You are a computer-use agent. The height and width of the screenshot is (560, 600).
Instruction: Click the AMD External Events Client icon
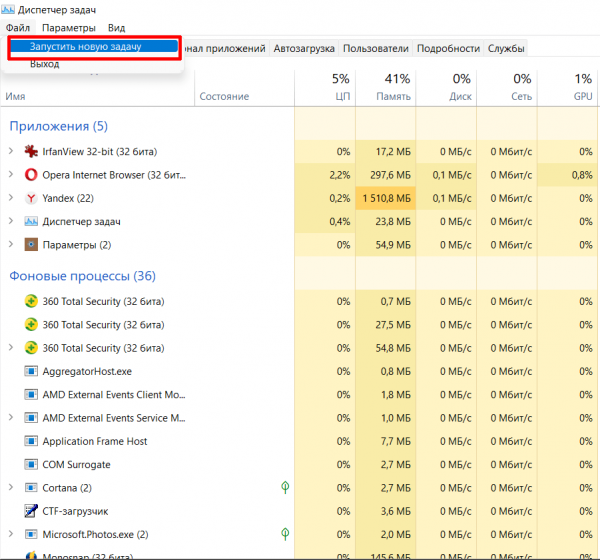(x=31, y=395)
